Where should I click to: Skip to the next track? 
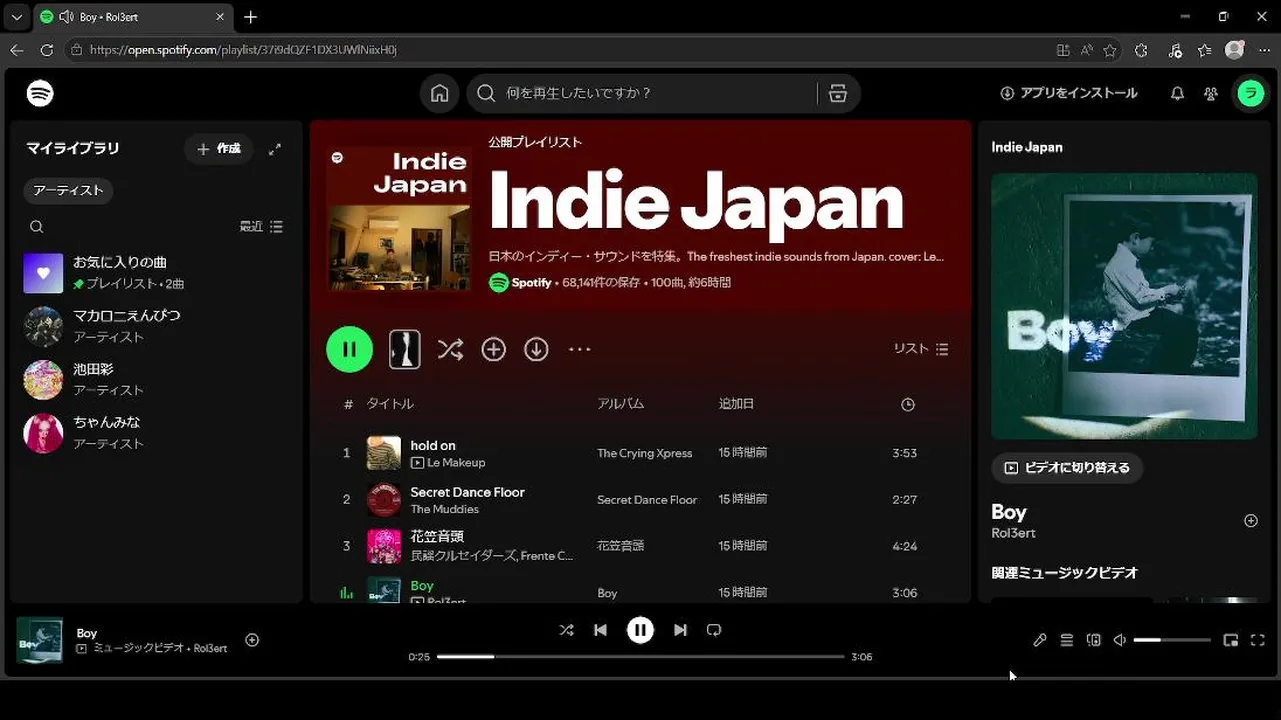coord(680,630)
